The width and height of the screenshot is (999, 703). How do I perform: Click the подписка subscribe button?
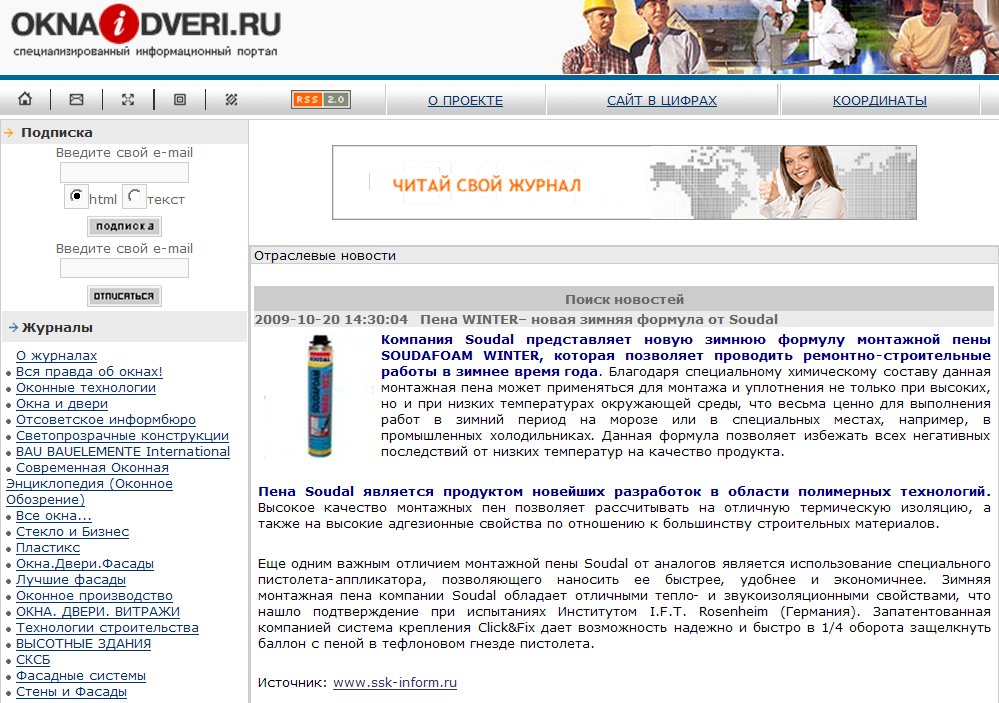(x=124, y=226)
